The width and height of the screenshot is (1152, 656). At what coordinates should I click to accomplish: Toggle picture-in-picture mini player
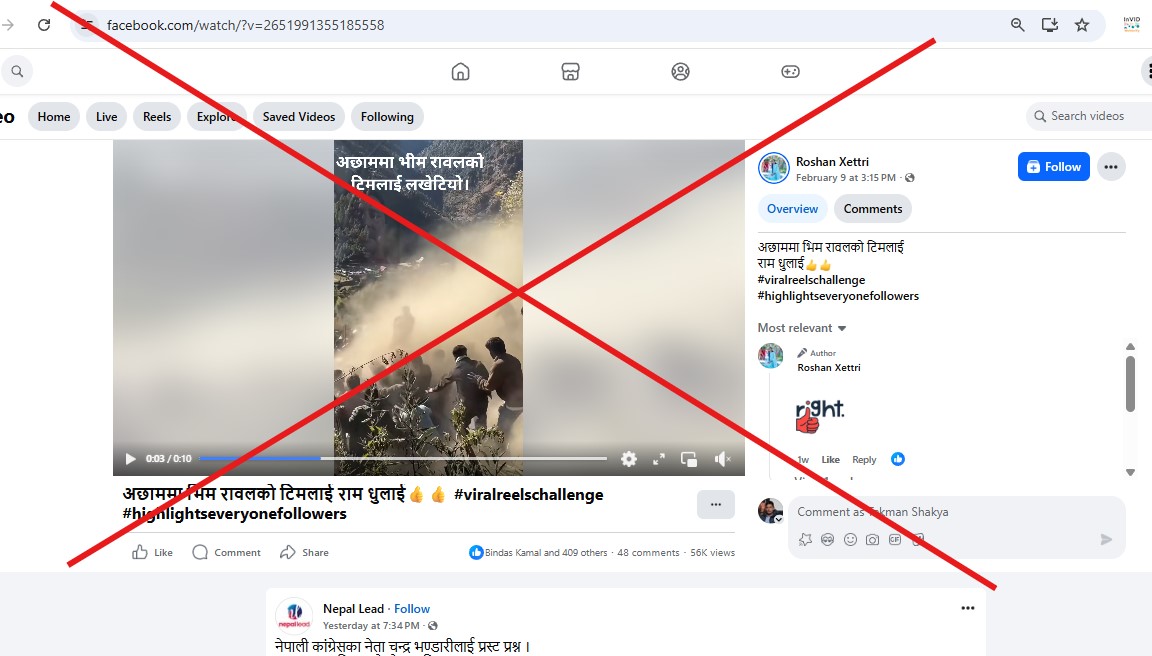click(x=689, y=459)
